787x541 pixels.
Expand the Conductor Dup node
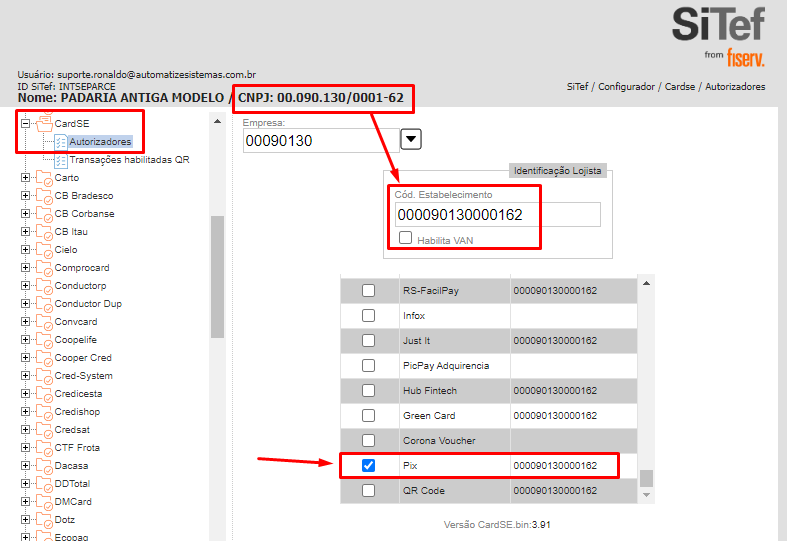click(25, 304)
